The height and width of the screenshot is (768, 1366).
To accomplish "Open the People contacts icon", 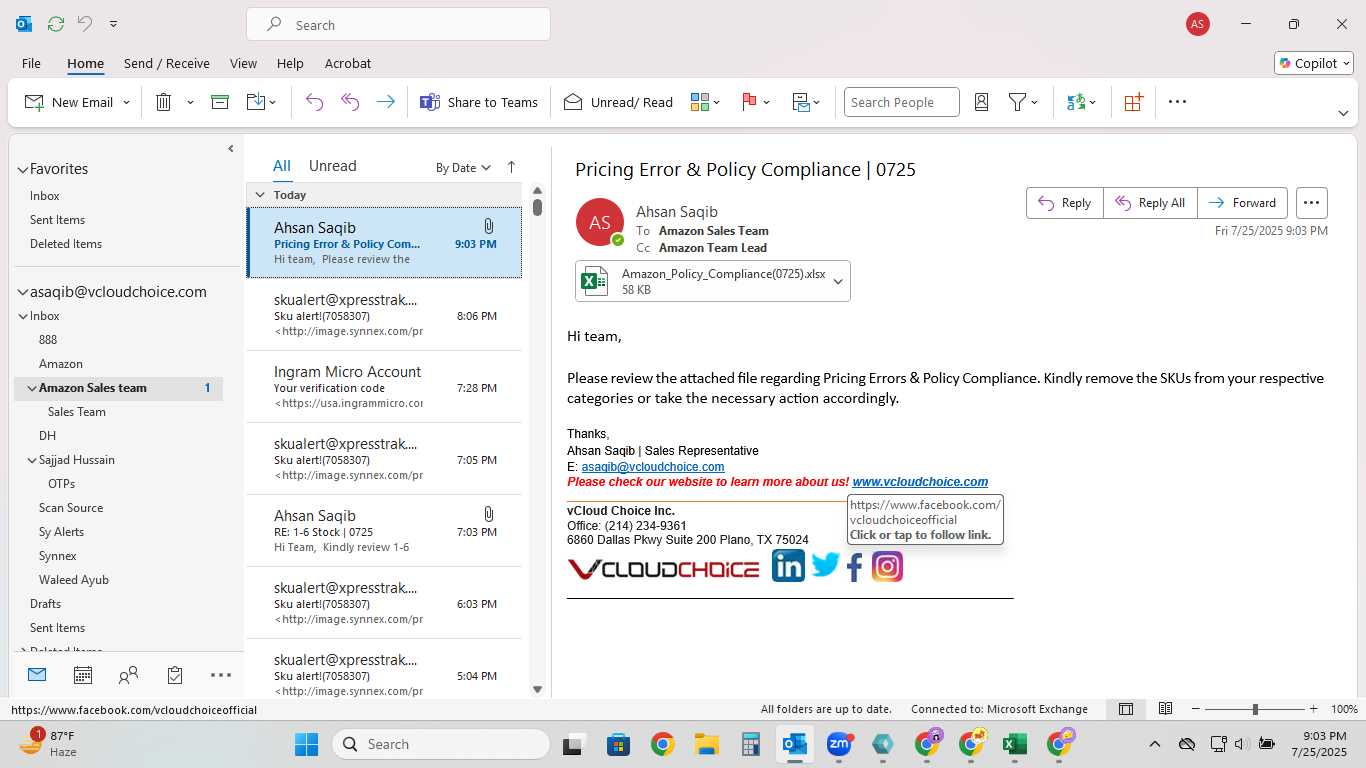I will click(x=128, y=675).
